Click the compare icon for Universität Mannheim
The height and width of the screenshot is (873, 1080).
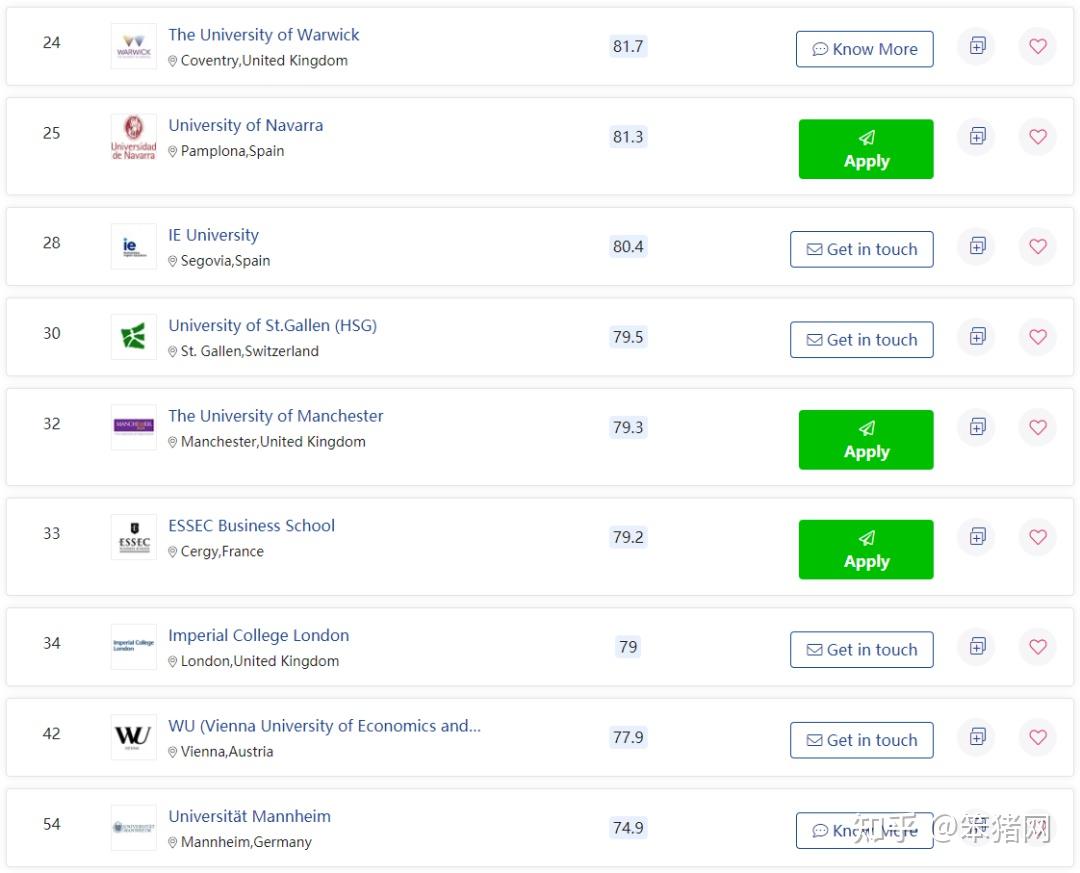(976, 828)
